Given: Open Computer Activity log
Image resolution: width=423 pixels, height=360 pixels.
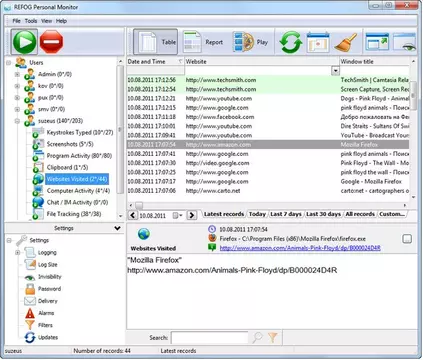Looking at the screenshot, I should point(78,191).
